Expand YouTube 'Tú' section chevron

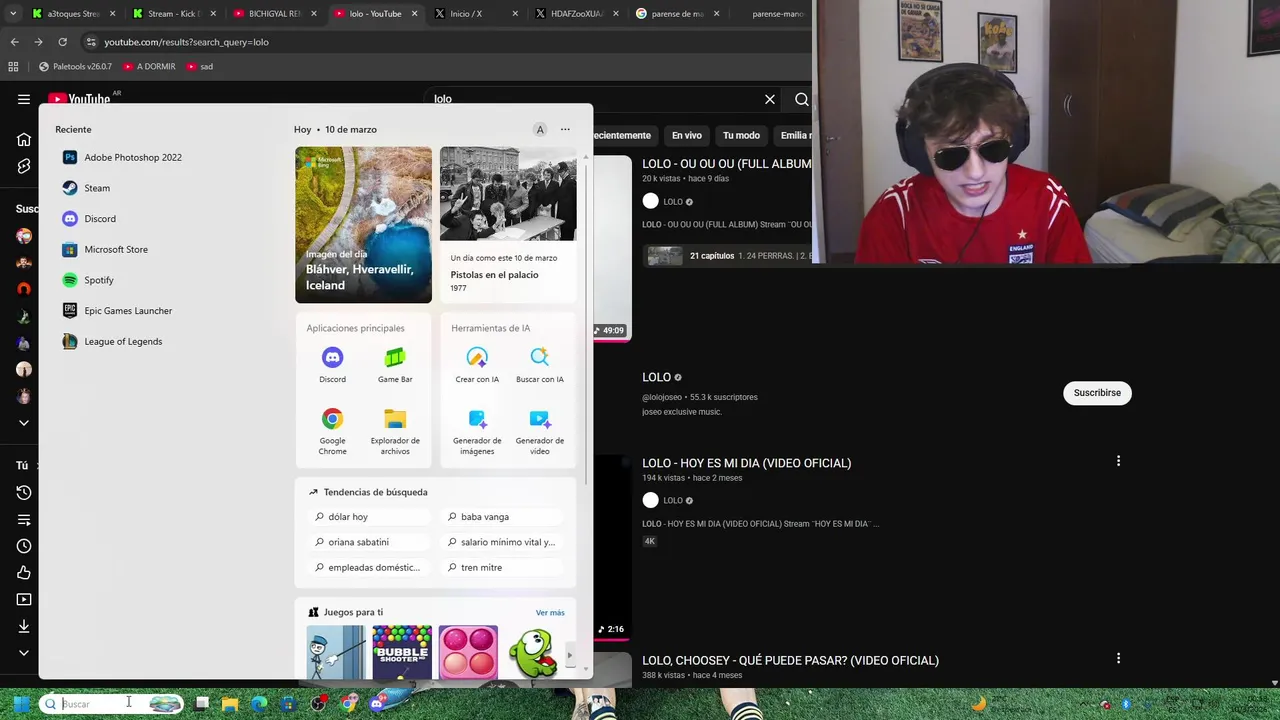click(x=24, y=653)
